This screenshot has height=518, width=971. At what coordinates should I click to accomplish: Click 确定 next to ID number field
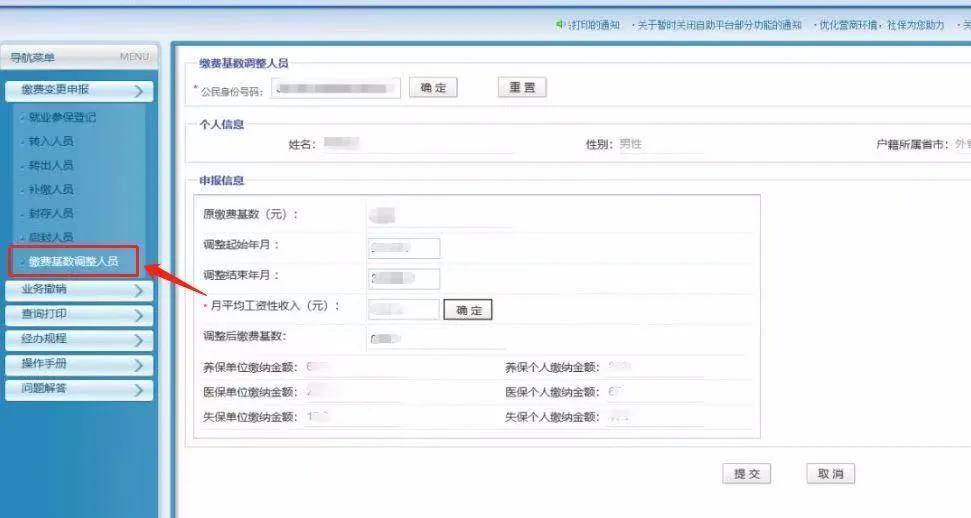click(433, 88)
